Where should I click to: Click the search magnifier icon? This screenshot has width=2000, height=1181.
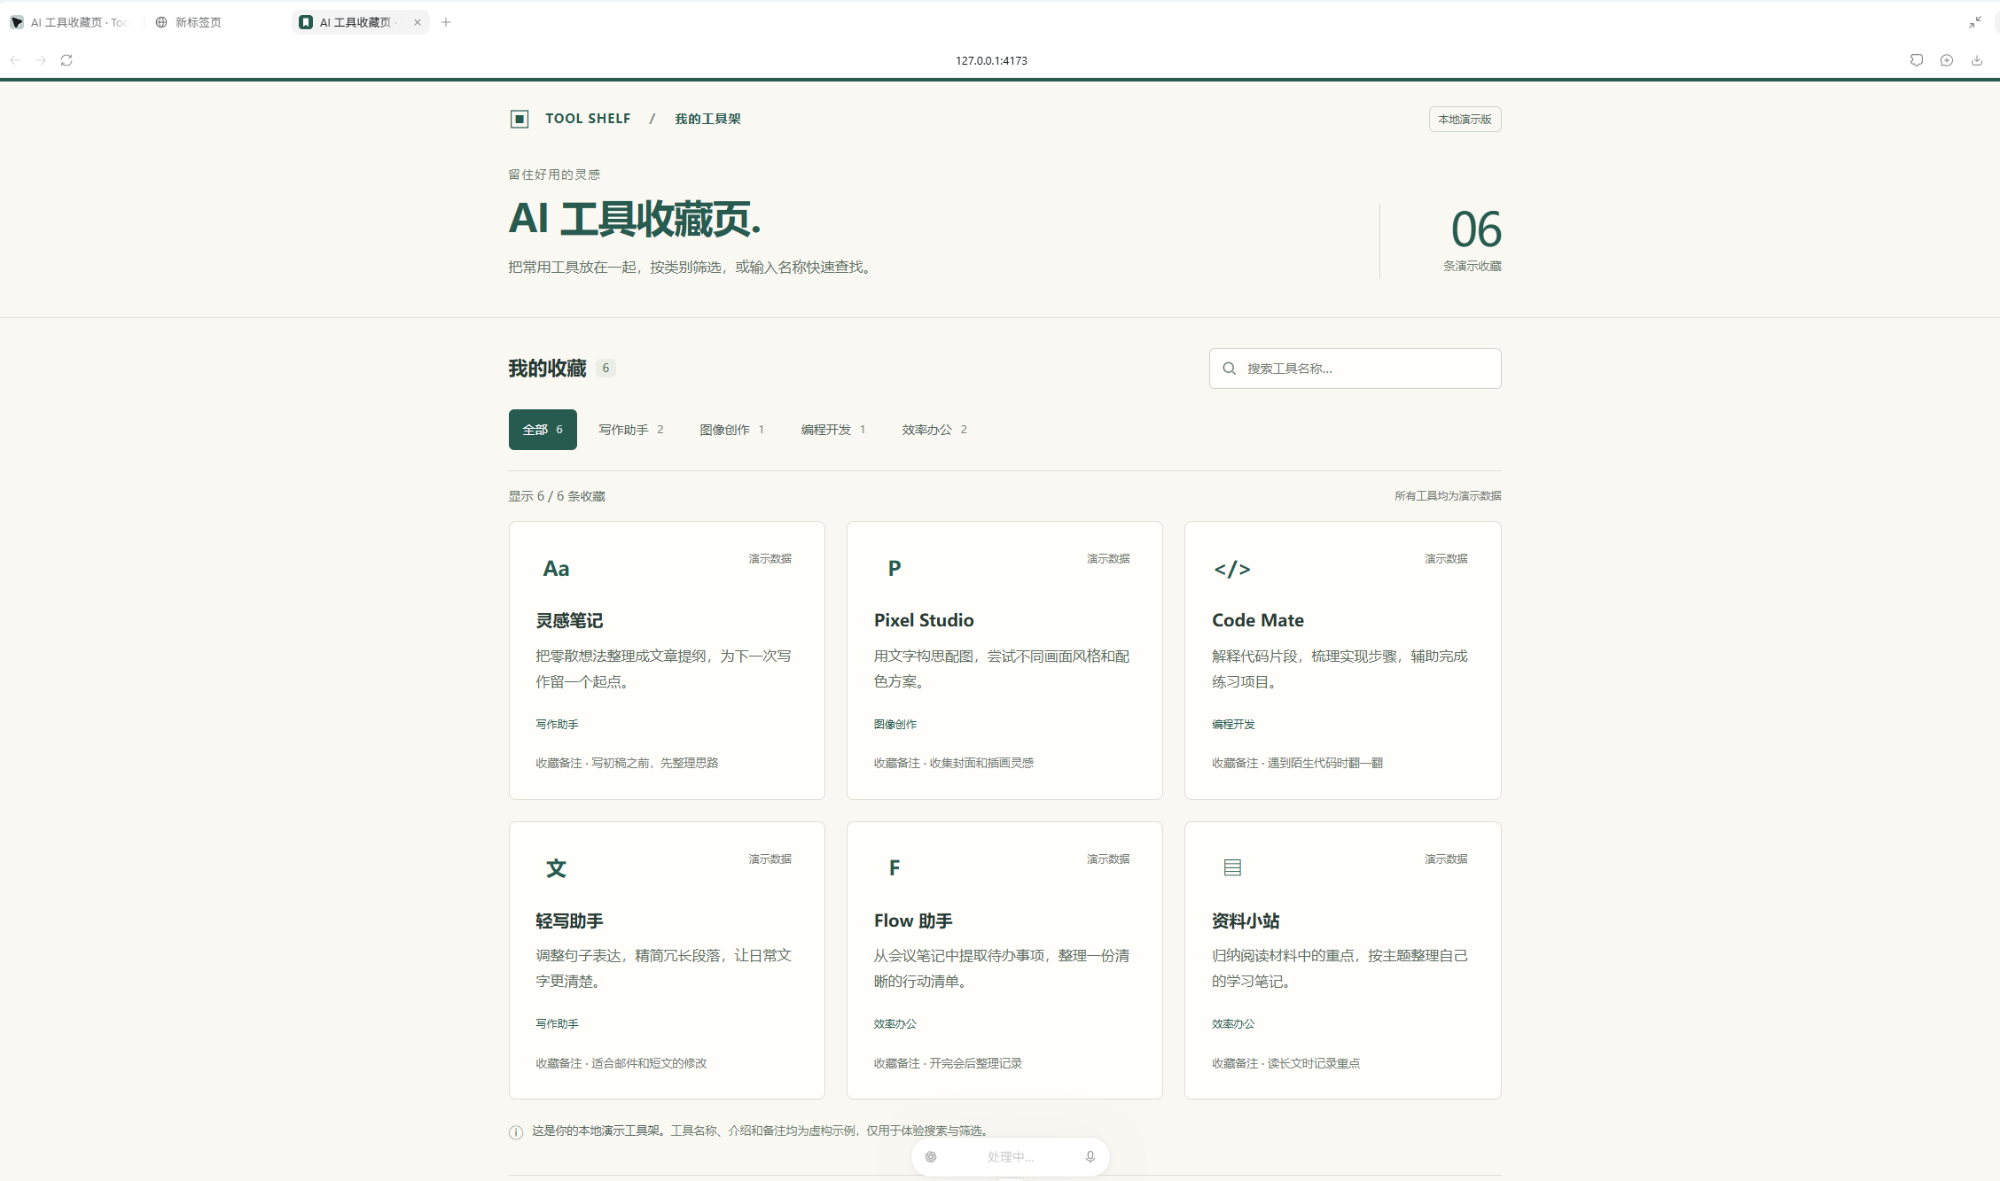1229,369
